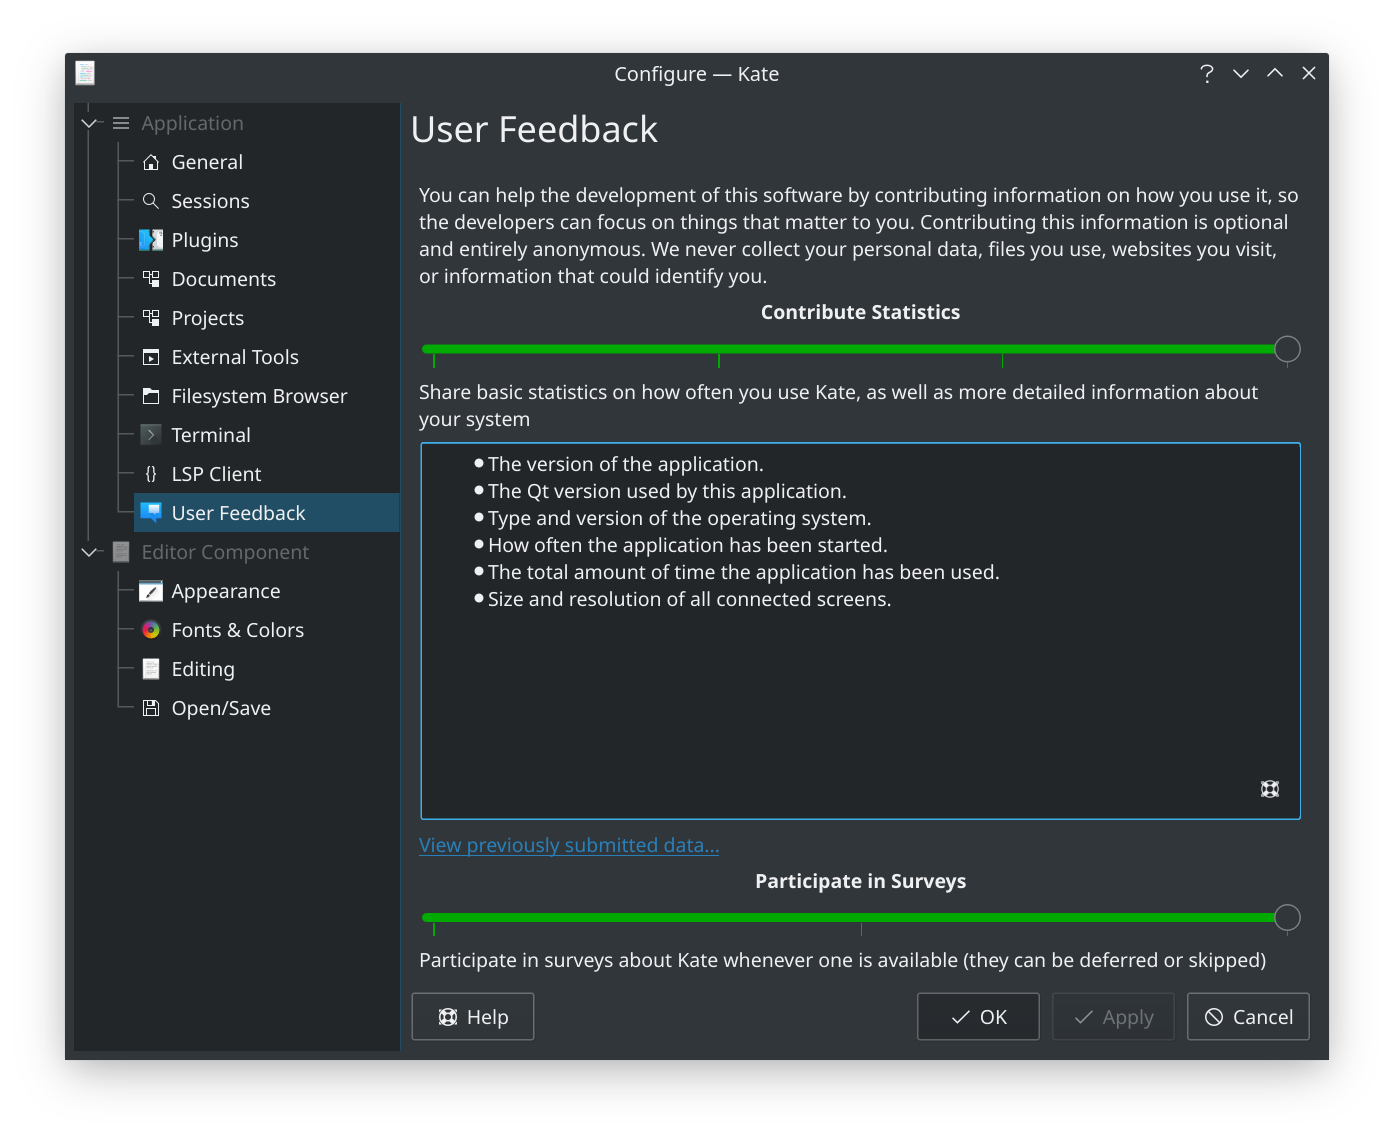Screen dimensions: 1394x1137
Task: Confirm with the OK button
Action: coord(978,1016)
